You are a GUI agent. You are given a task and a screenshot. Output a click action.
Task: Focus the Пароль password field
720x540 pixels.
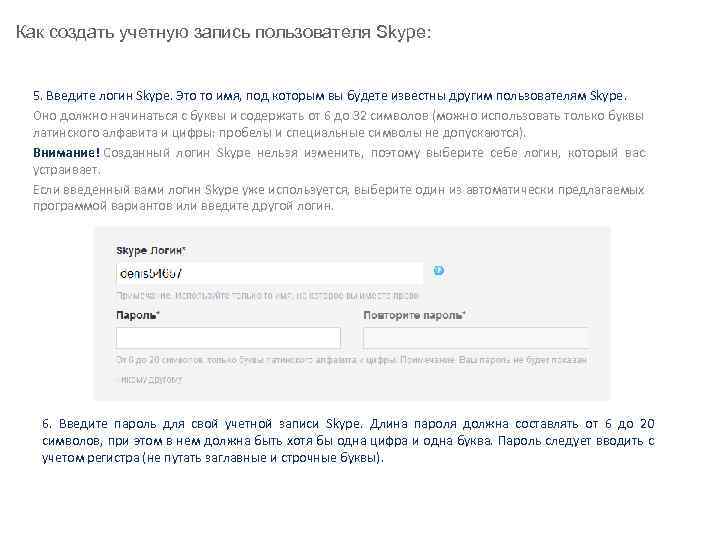[228, 338]
